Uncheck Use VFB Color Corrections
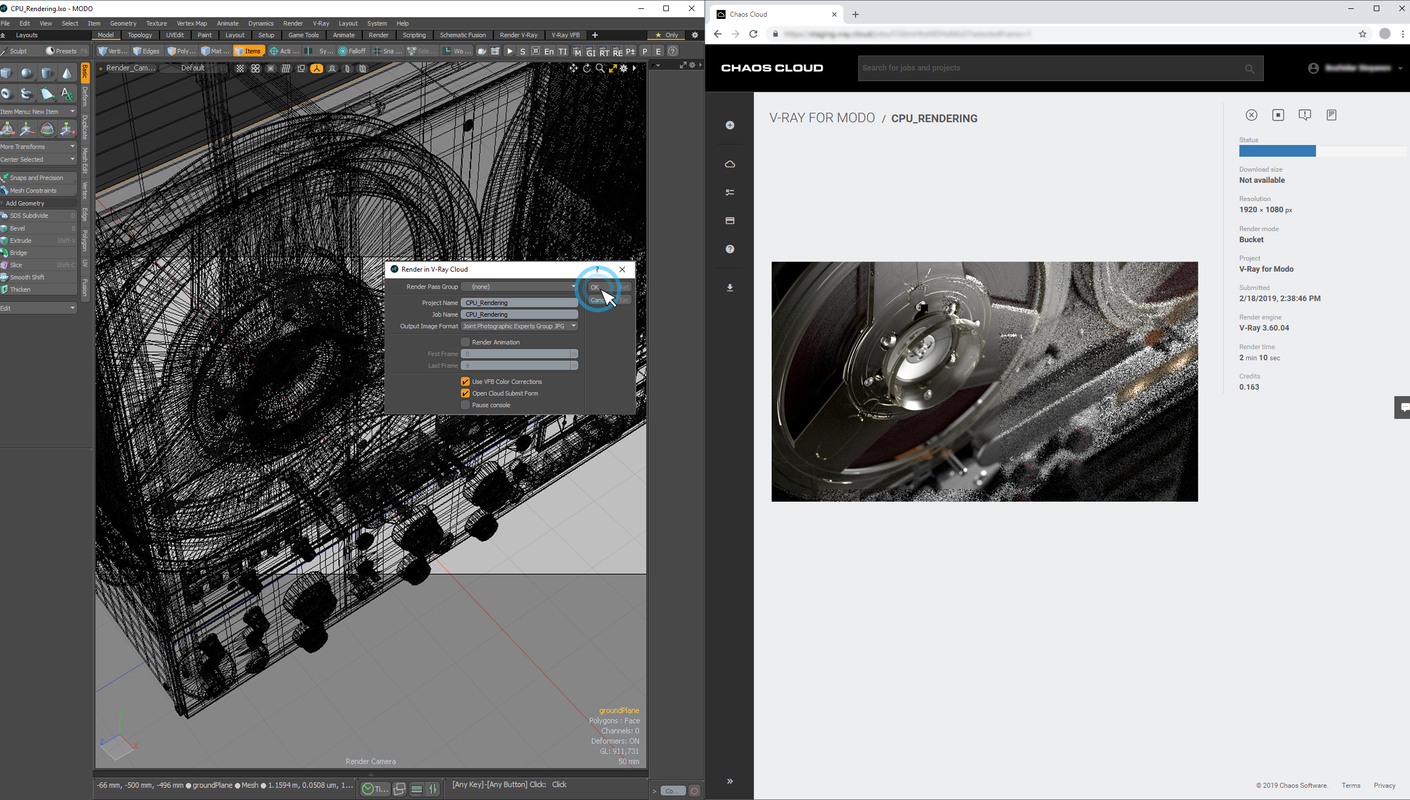Image resolution: width=1410 pixels, height=800 pixels. (465, 382)
